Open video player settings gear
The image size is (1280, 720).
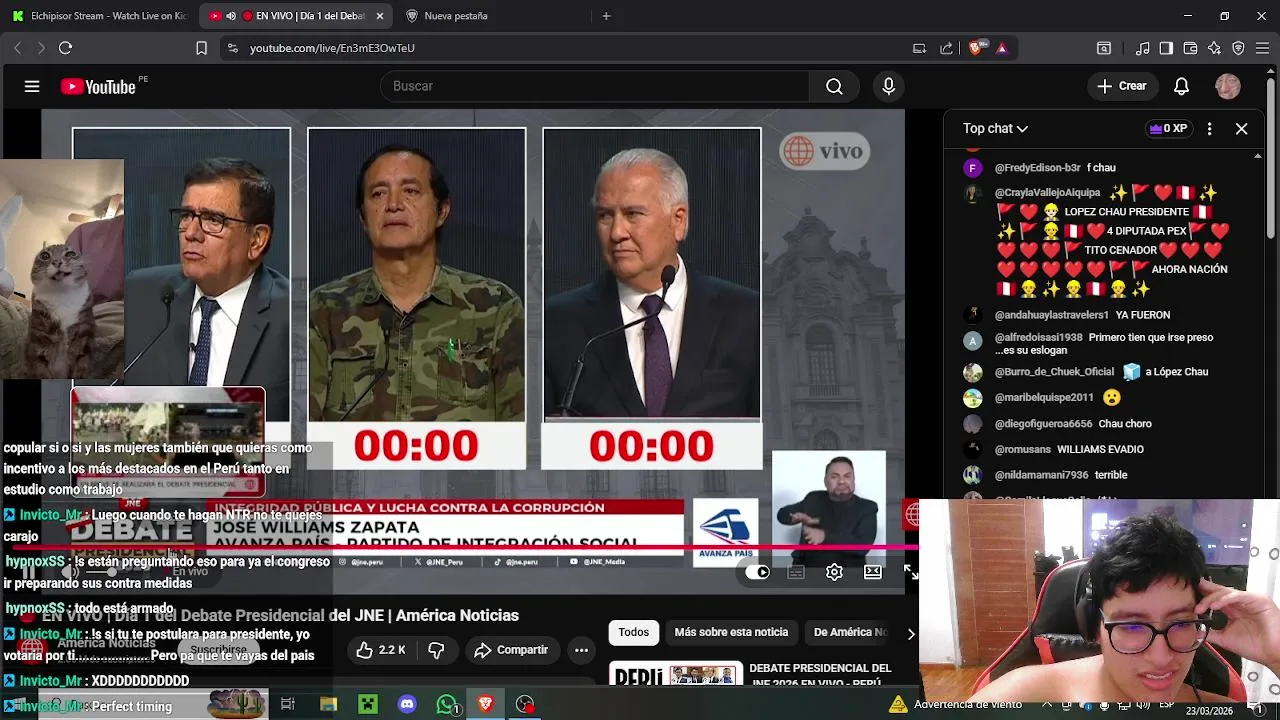click(x=834, y=572)
